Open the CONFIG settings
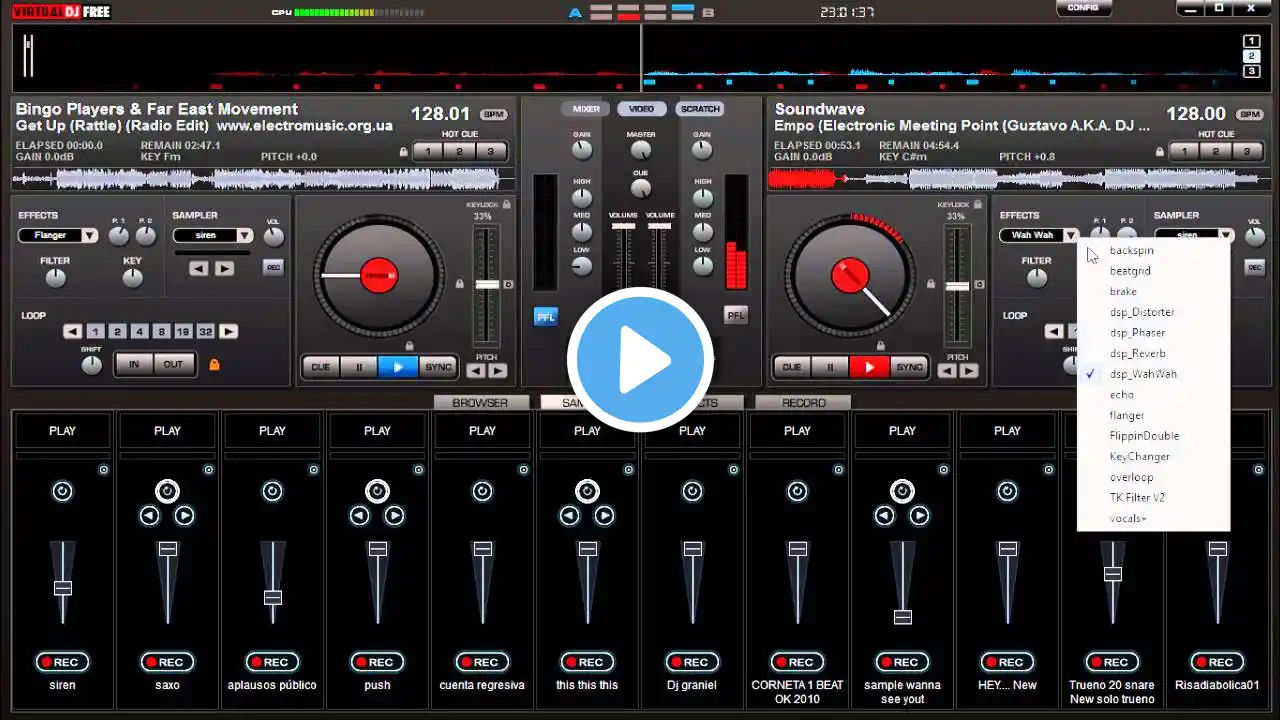1280x720 pixels. point(1083,8)
